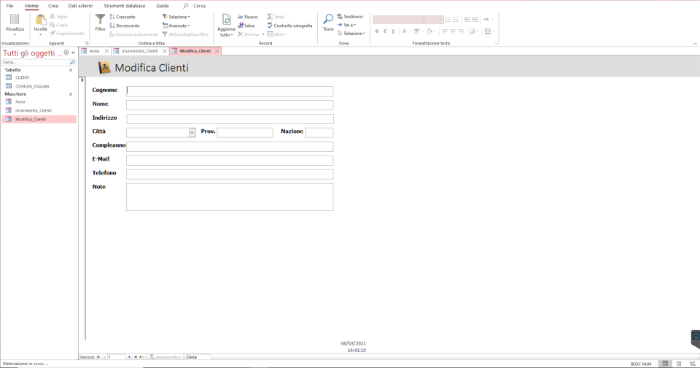Switch to Strumenti database tab
This screenshot has height=368, width=700.
tap(125, 6)
